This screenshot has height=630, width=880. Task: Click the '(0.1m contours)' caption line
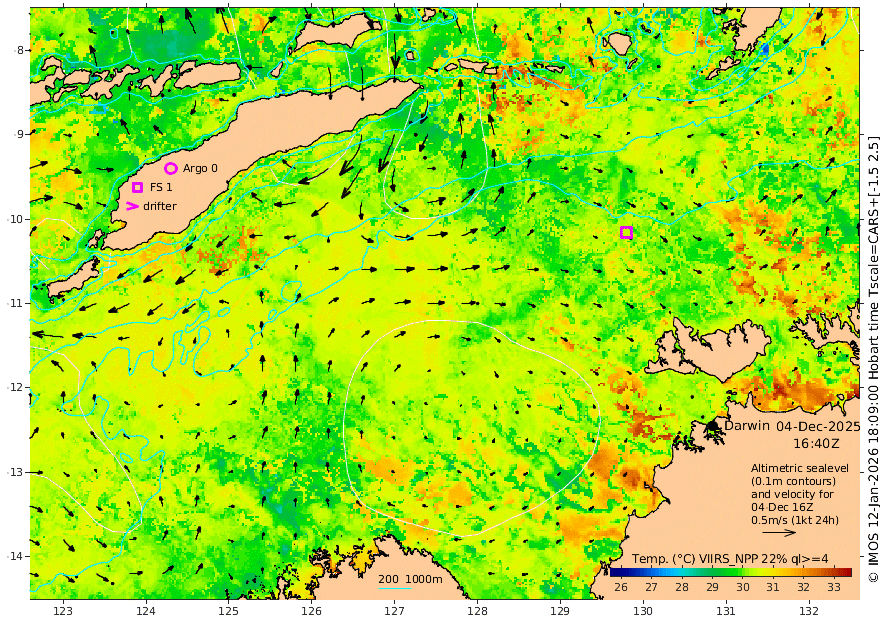coord(793,481)
